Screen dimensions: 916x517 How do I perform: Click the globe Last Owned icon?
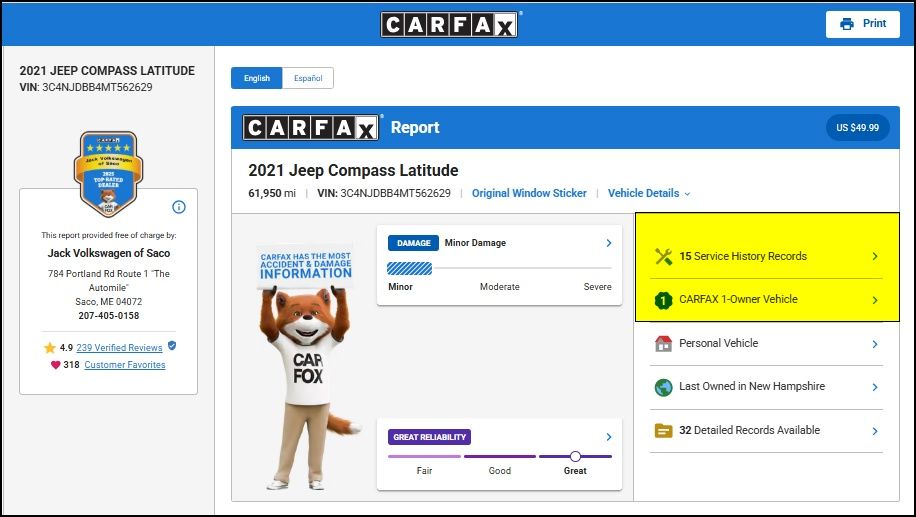pyautogui.click(x=663, y=387)
